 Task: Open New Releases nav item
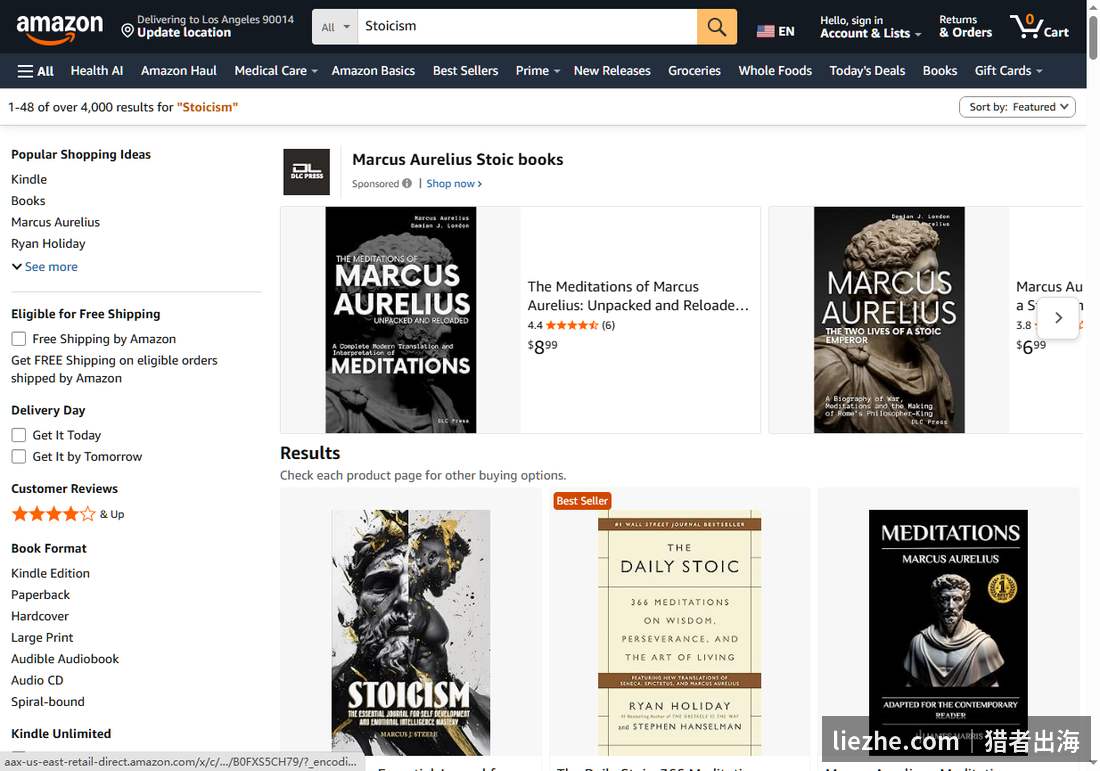(x=612, y=71)
